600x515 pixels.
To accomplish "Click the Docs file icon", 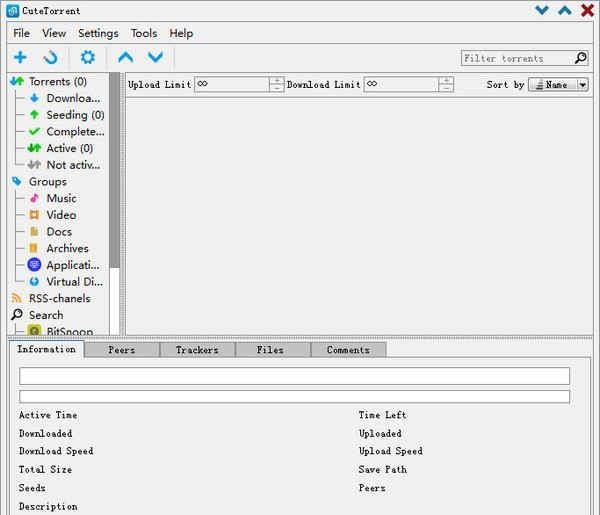I will click(34, 231).
